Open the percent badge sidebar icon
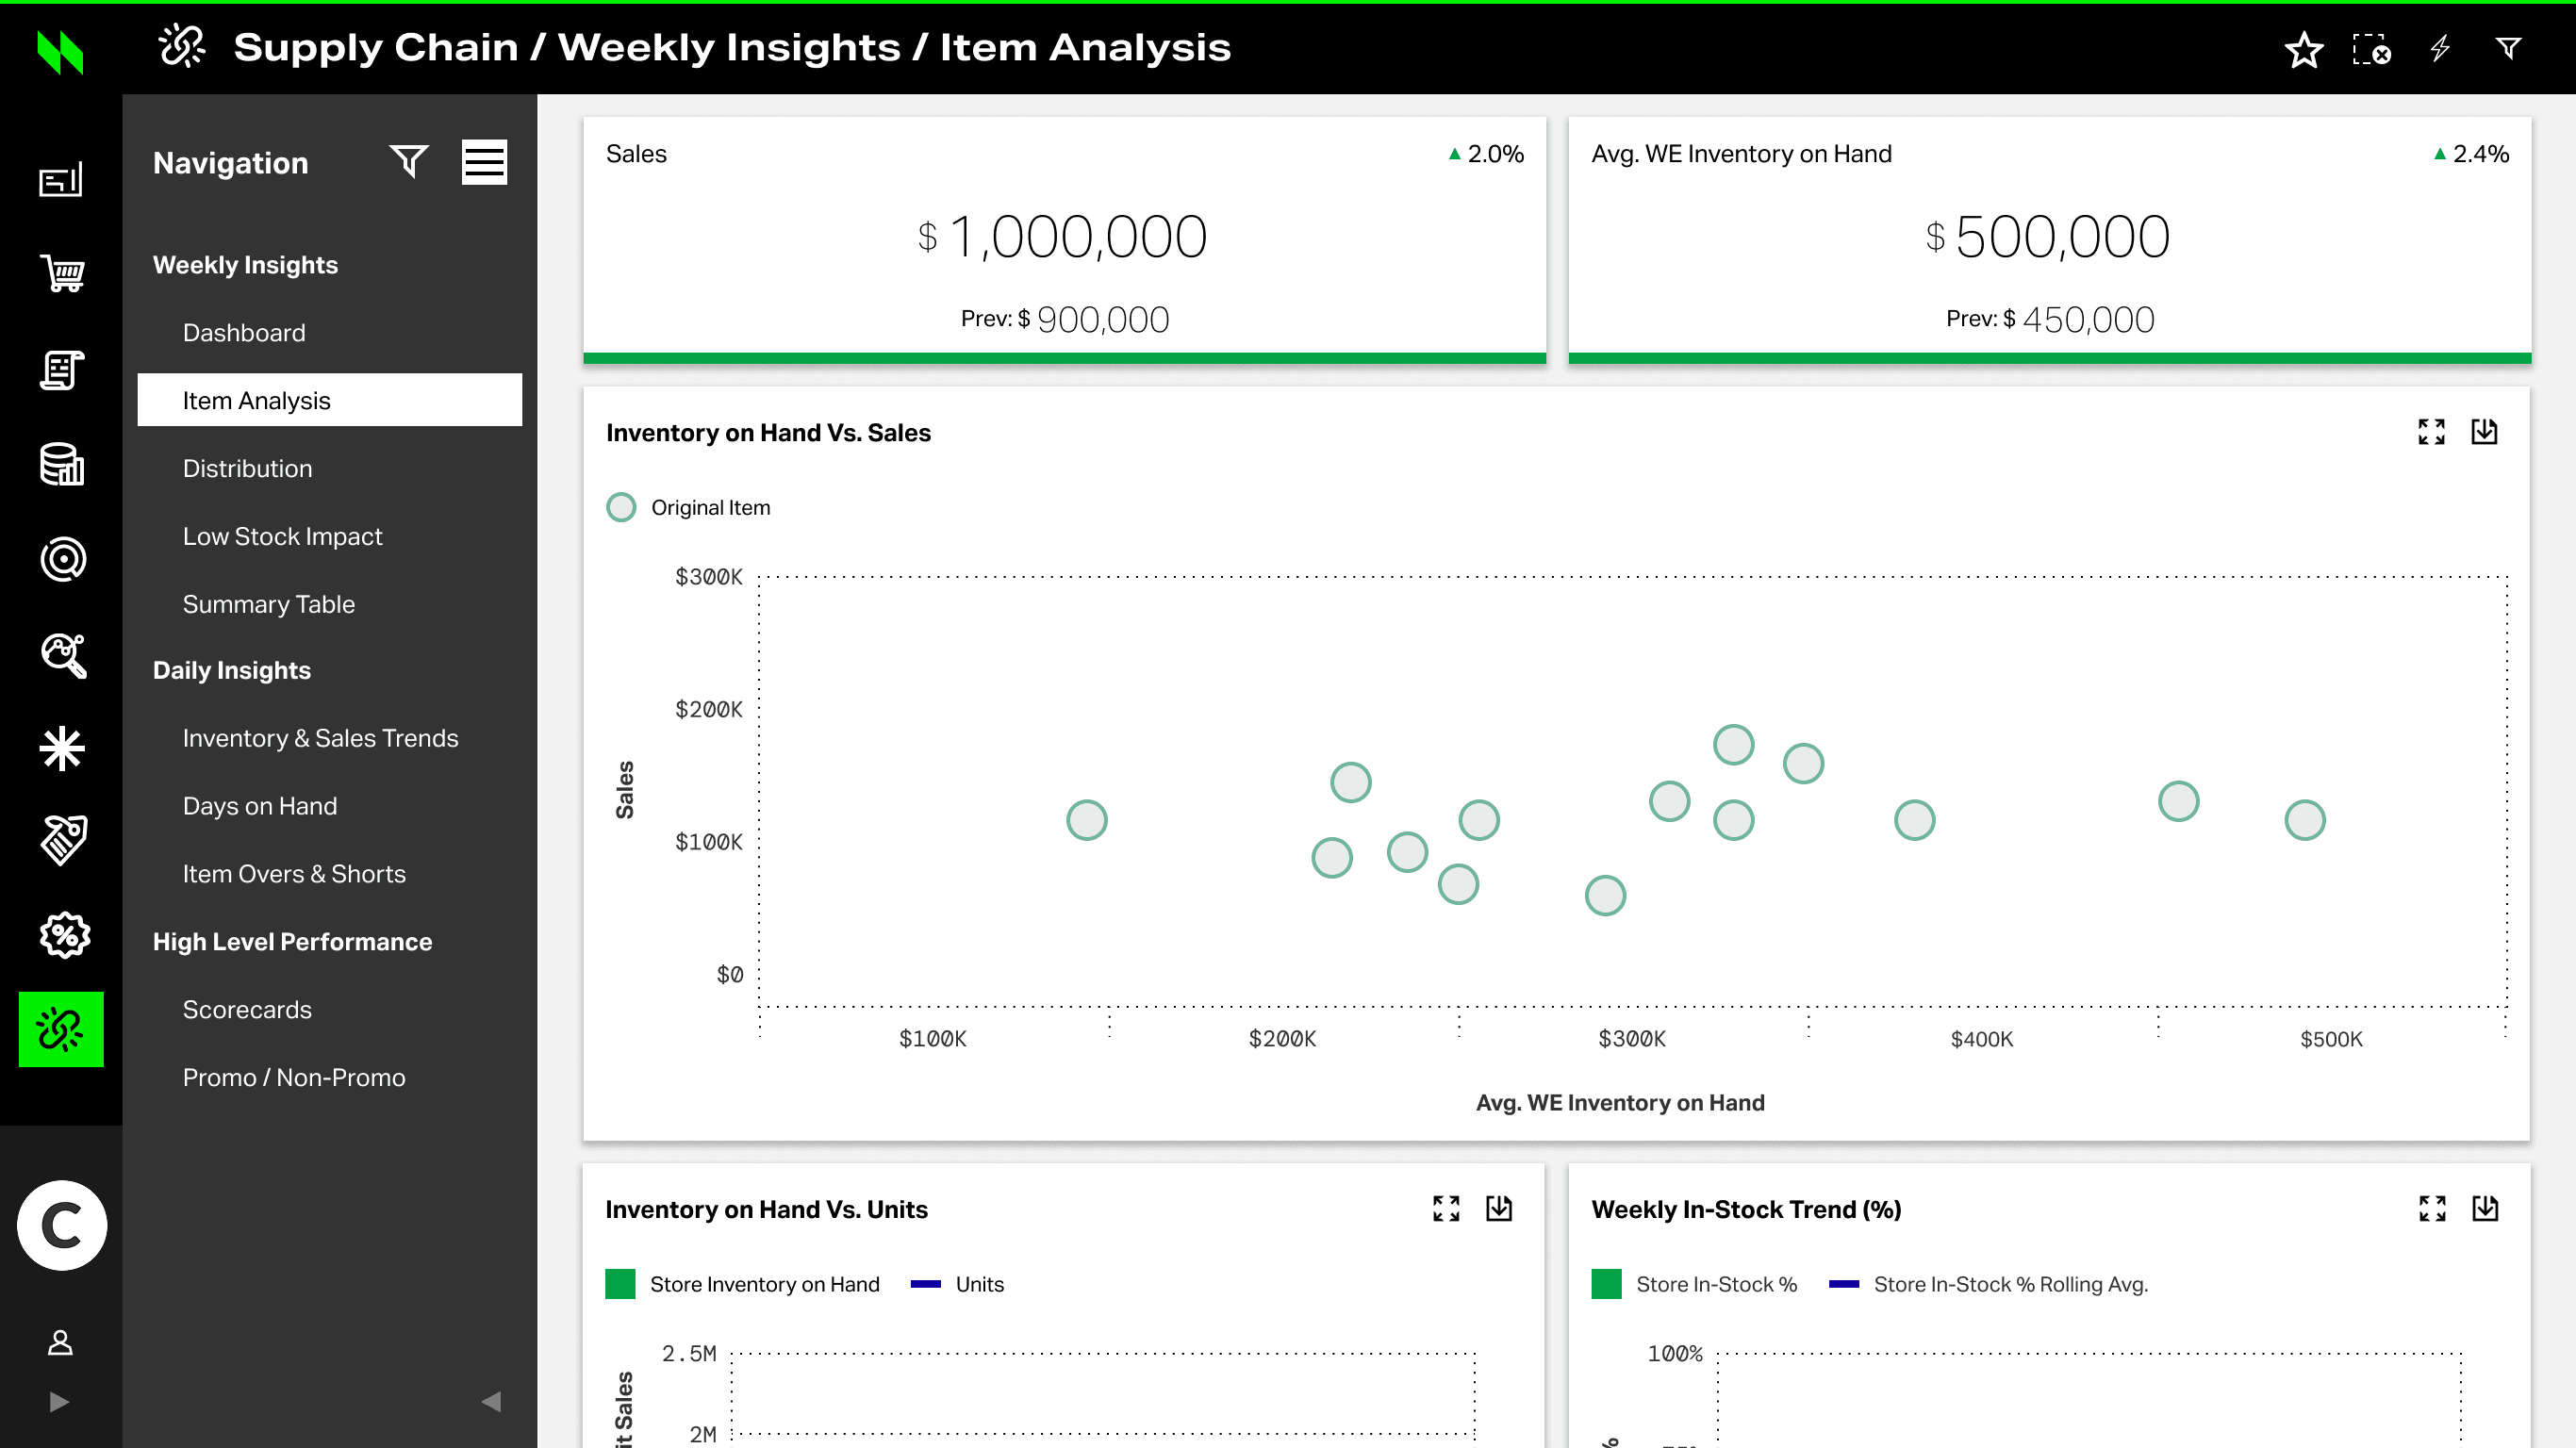Image resolution: width=2576 pixels, height=1448 pixels. pyautogui.click(x=64, y=935)
